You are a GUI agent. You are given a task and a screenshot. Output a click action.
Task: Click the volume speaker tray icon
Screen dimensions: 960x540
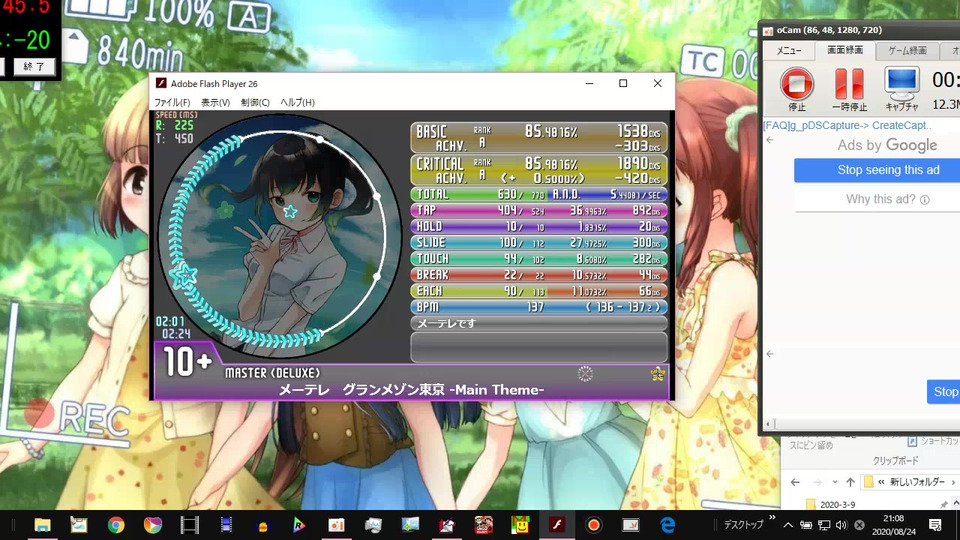842,525
